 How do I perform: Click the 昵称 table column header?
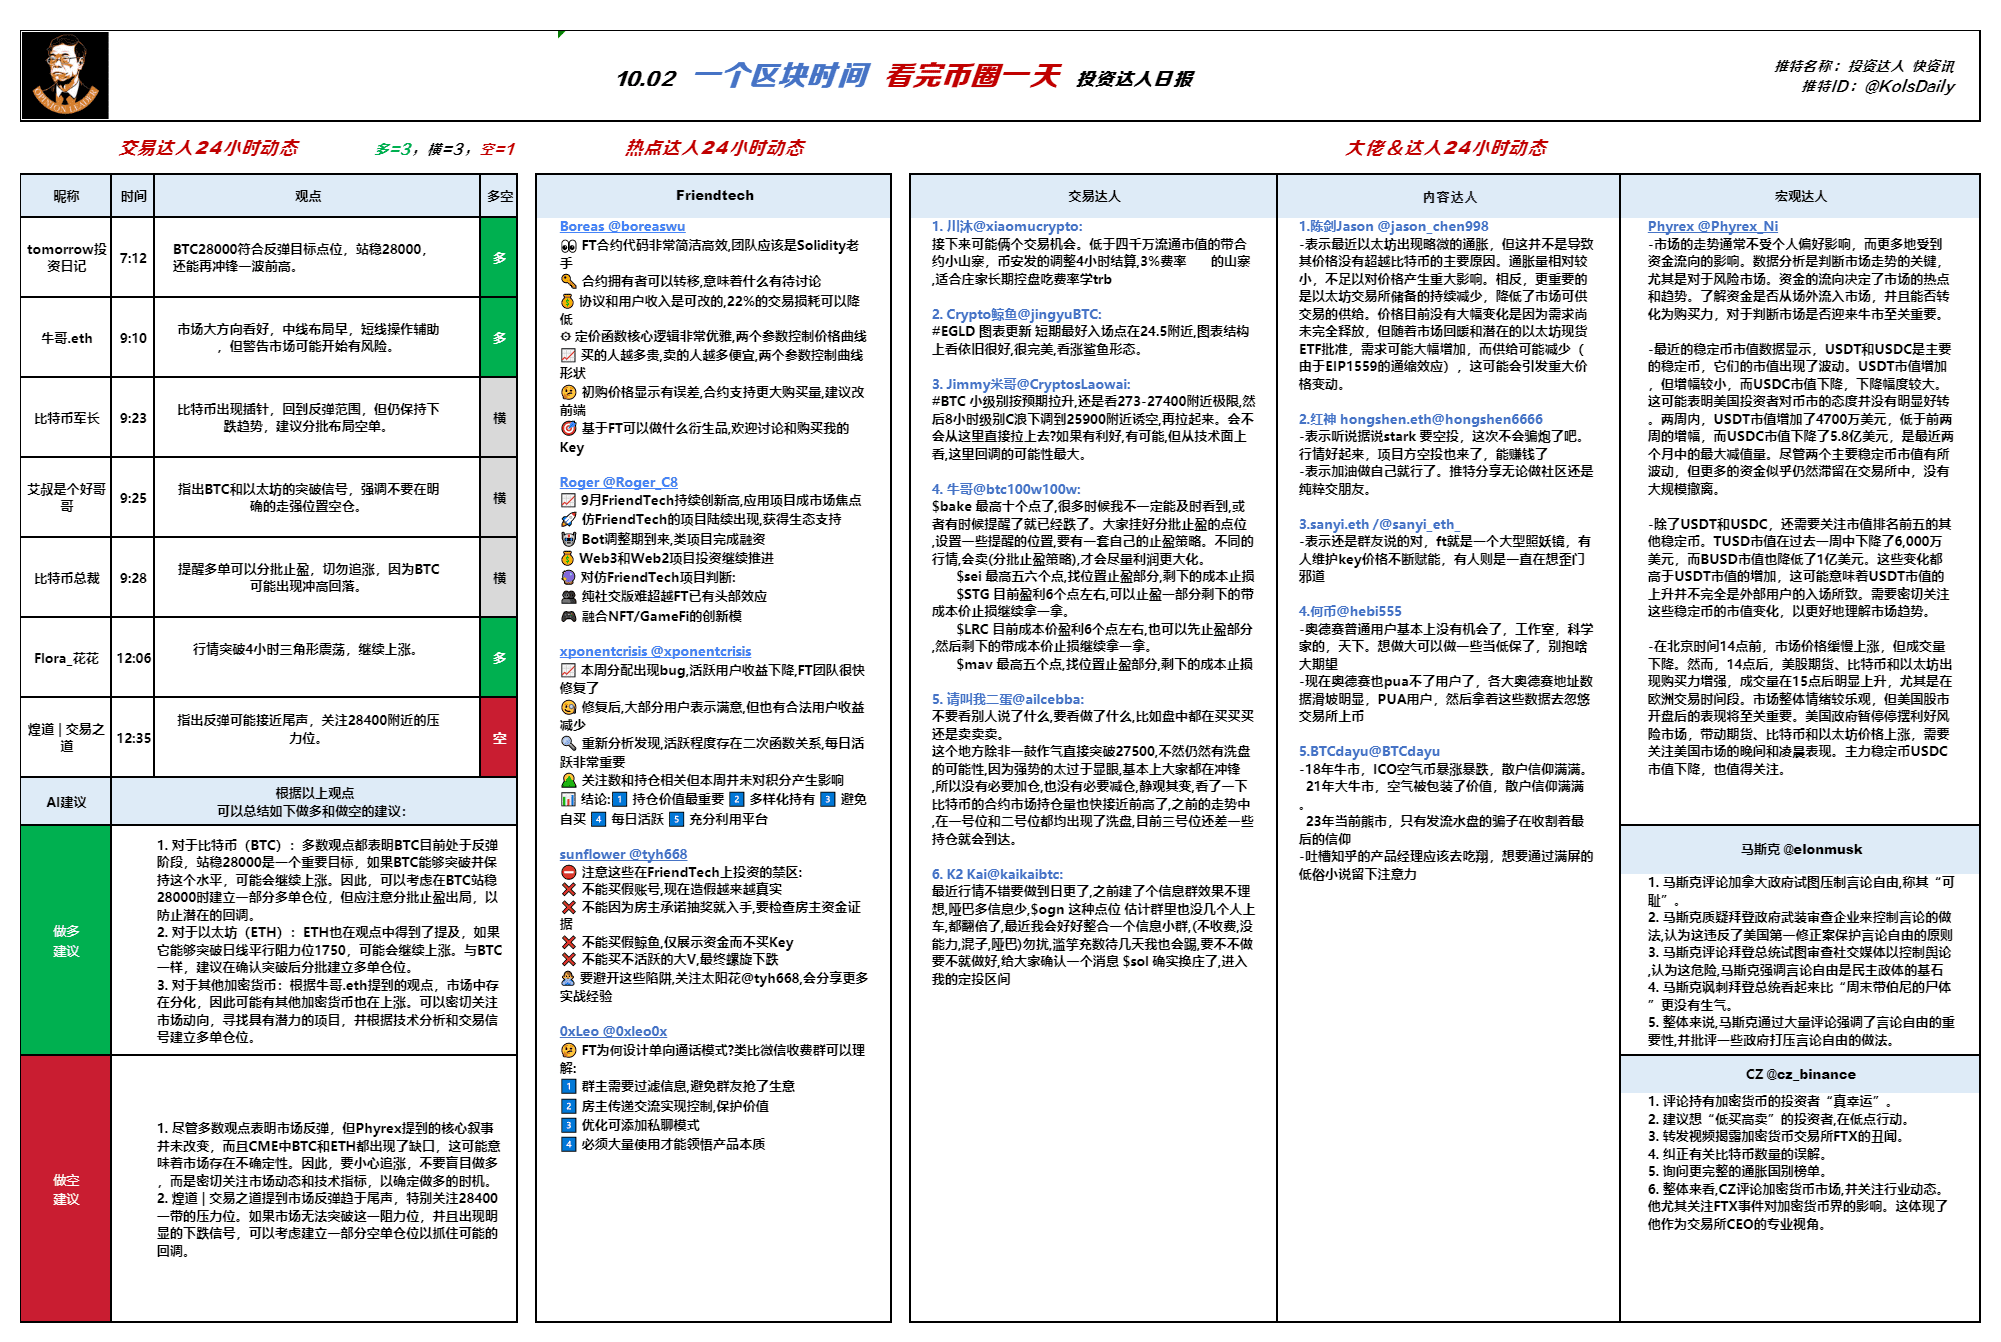pyautogui.click(x=66, y=196)
